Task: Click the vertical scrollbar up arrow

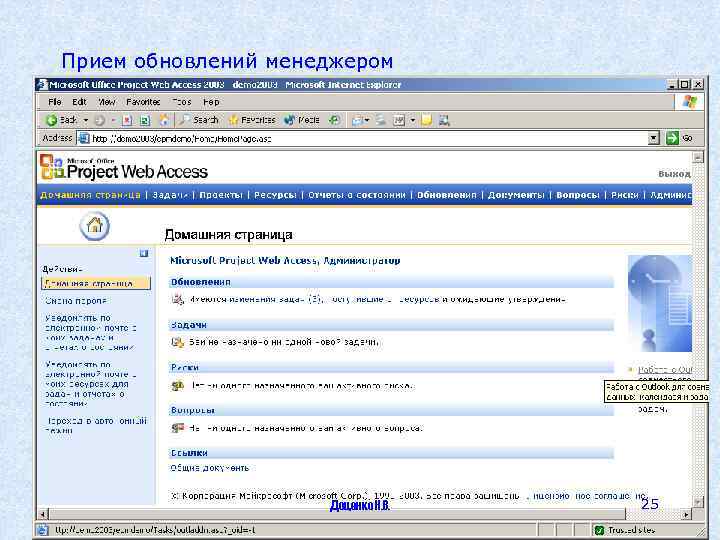Action: [698, 157]
